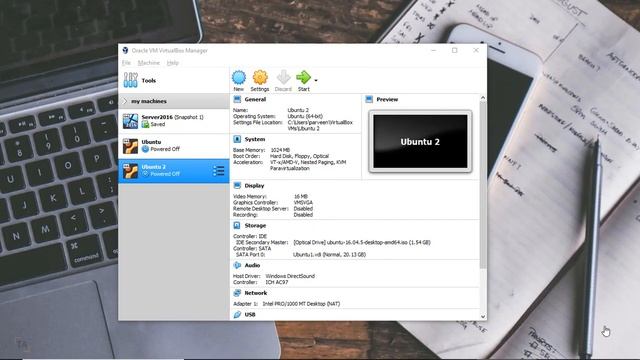Click the Preview panel icon
The height and width of the screenshot is (360, 640).
[369, 99]
